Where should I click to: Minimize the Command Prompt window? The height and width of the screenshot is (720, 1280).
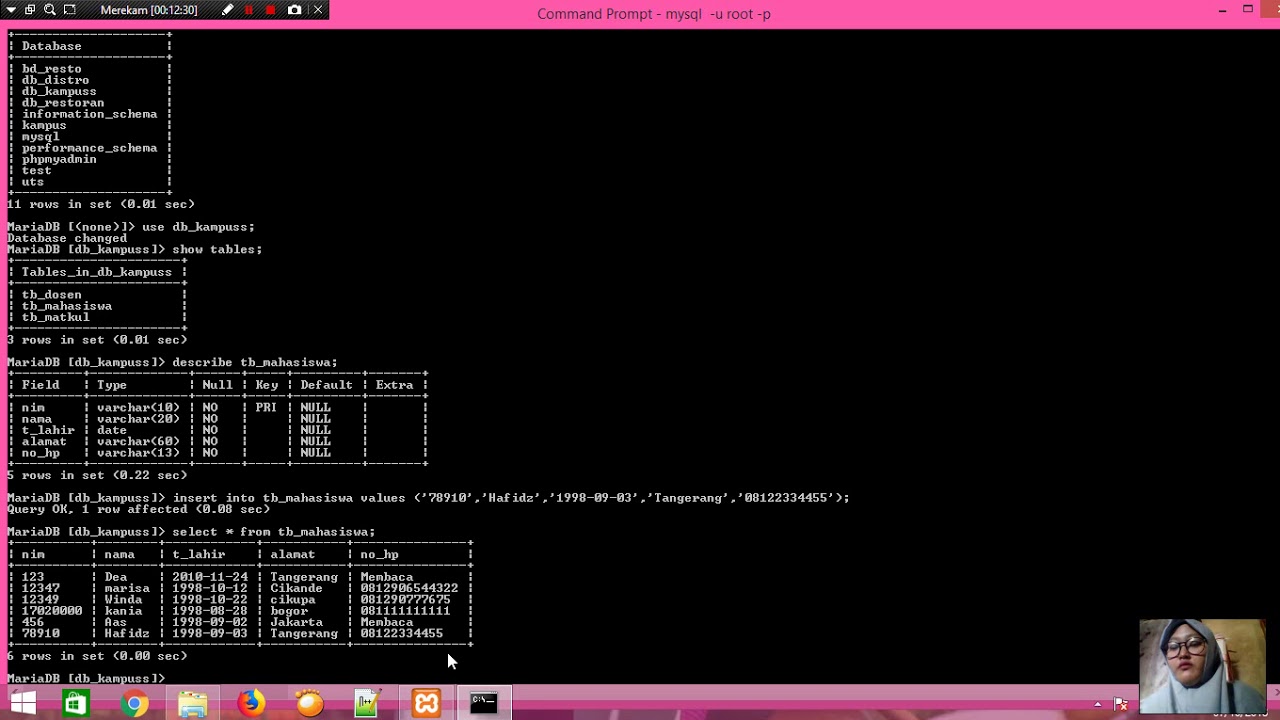tap(1222, 10)
